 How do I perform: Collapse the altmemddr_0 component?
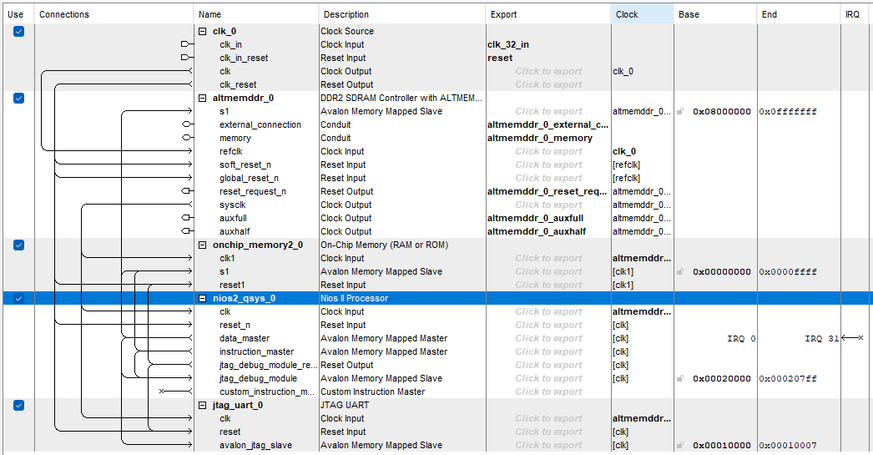click(x=203, y=98)
